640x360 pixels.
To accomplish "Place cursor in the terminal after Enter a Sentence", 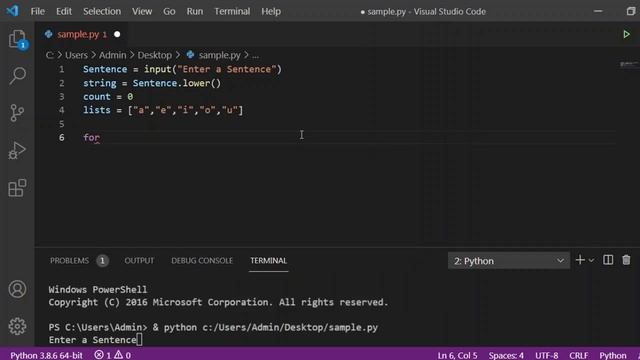I will 139,340.
